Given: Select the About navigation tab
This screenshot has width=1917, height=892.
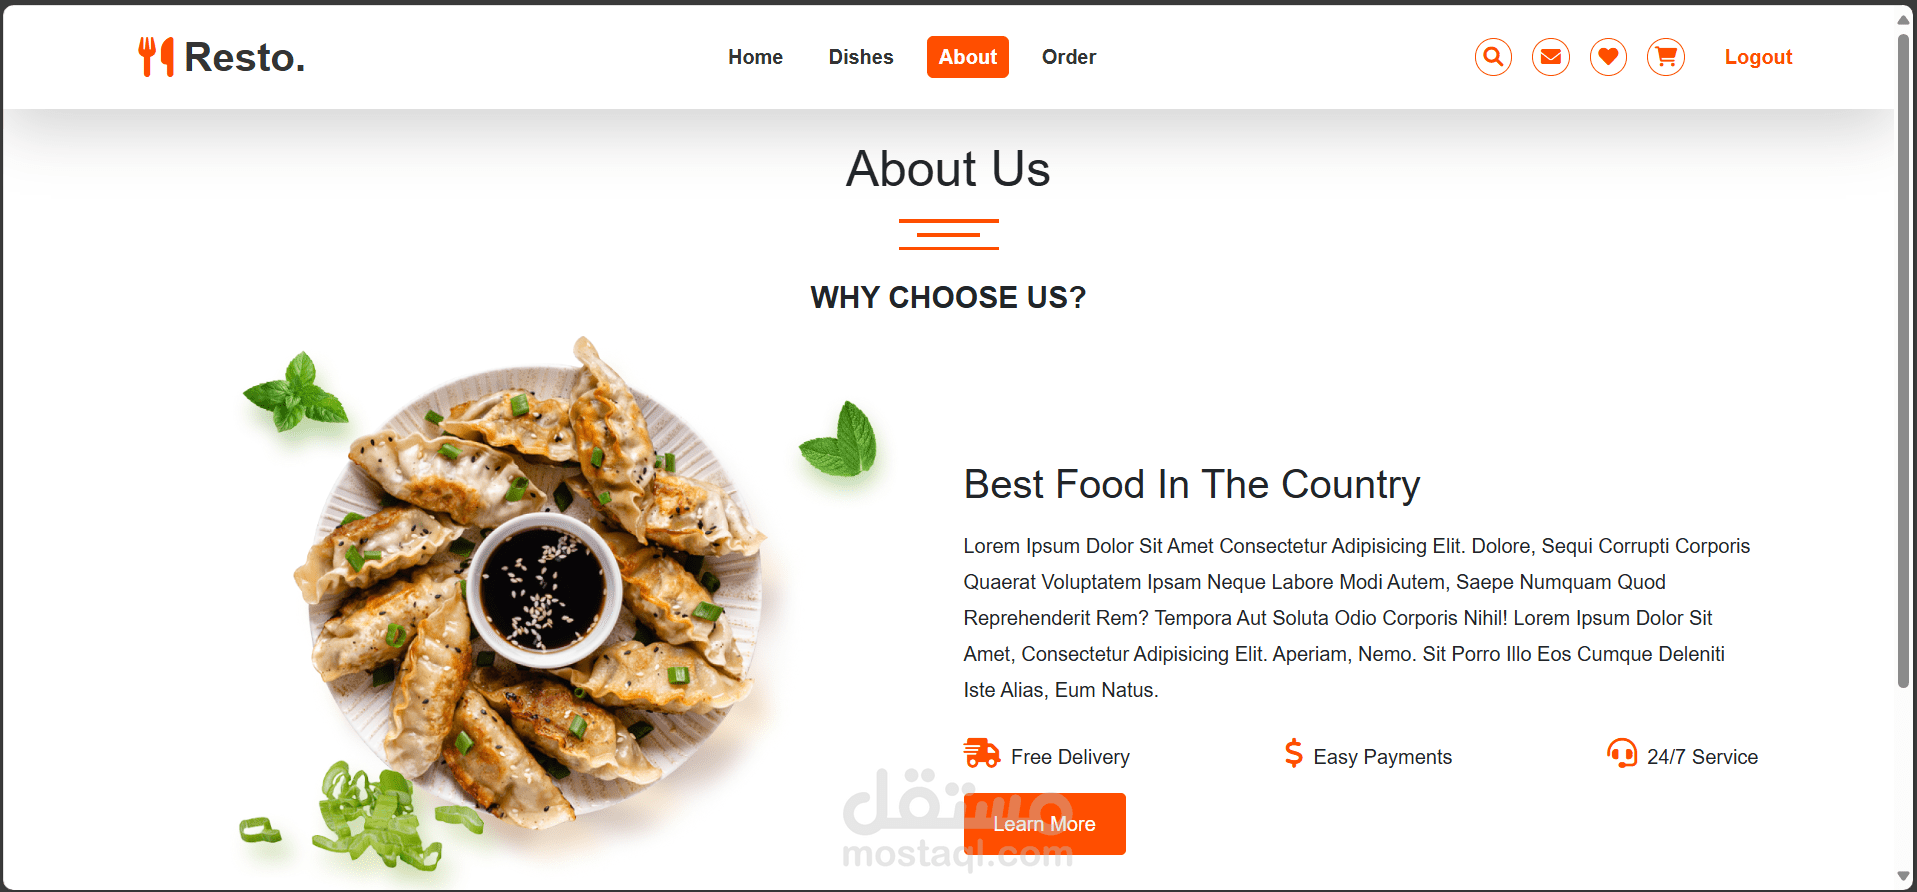Looking at the screenshot, I should pos(968,57).
